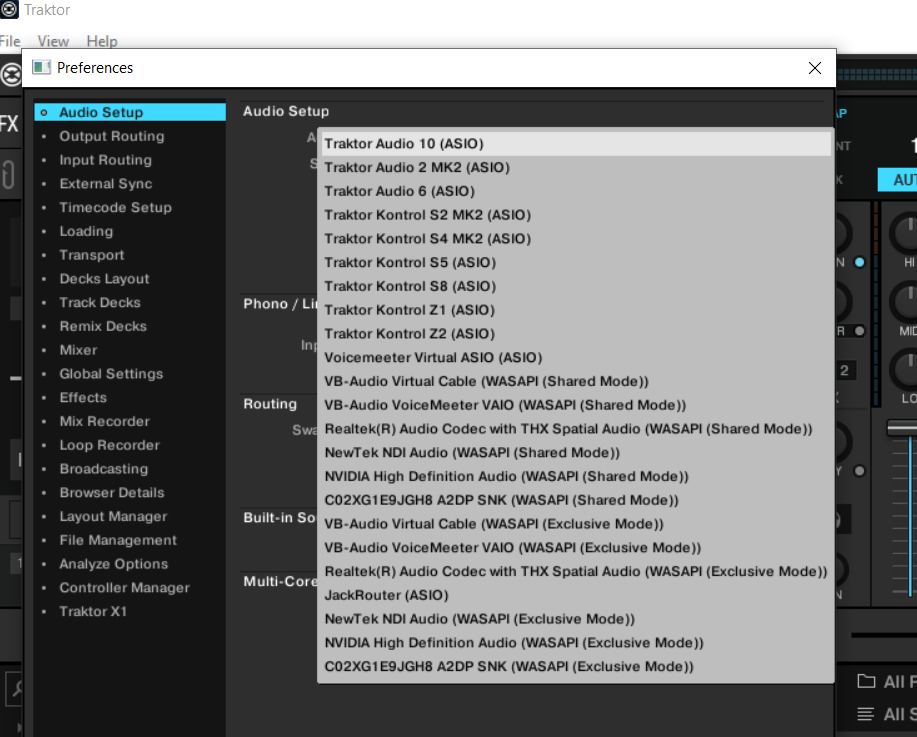Click the All Tracks folder icon in browser

[x=866, y=682]
